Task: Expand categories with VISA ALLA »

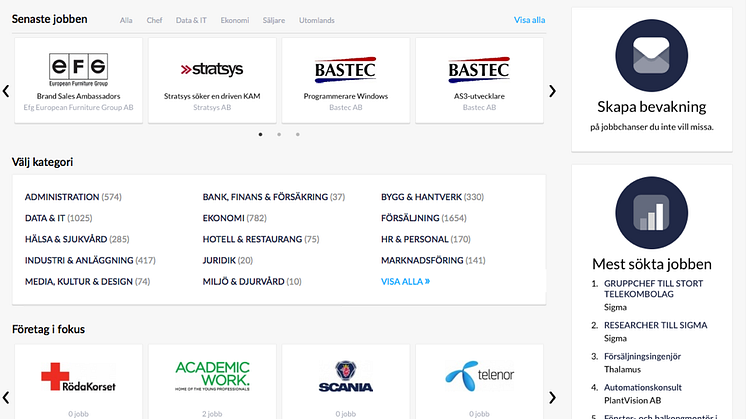Action: (405, 282)
